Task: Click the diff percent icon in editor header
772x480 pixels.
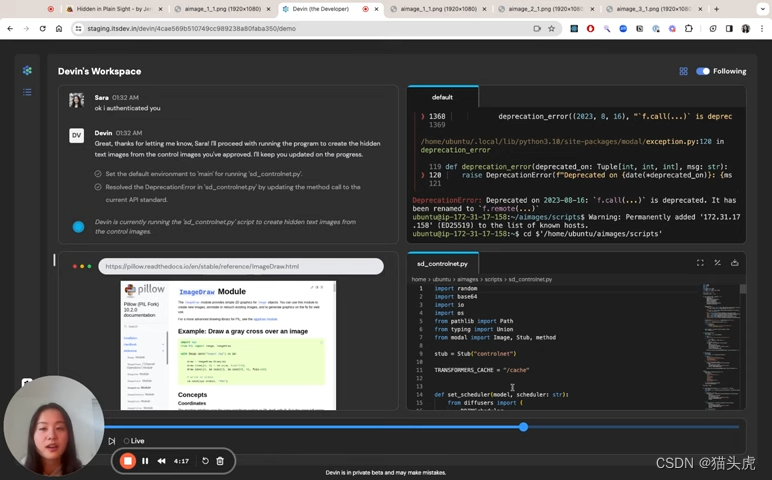Action: click(x=717, y=263)
